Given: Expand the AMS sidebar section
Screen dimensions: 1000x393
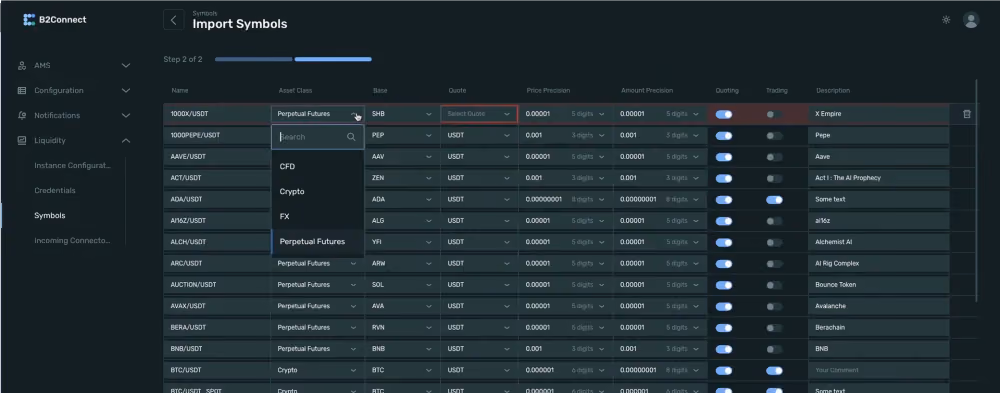Looking at the screenshot, I should coord(126,66).
